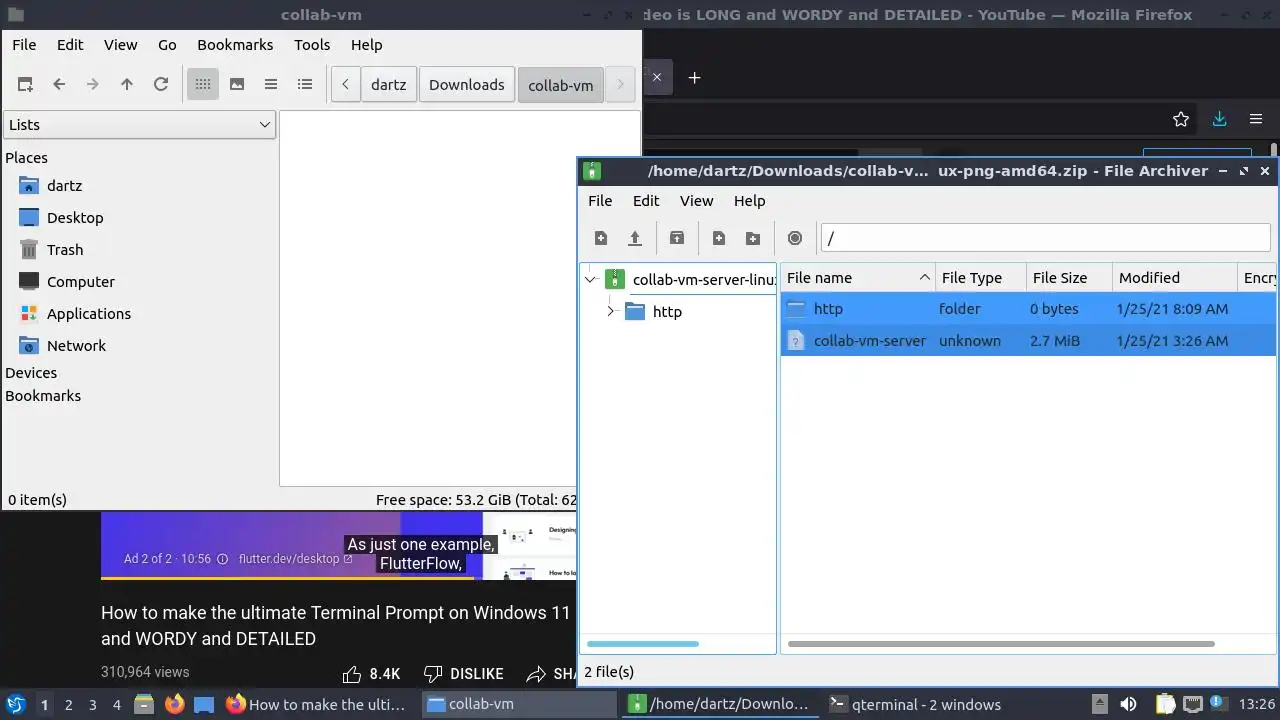The image size is (1280, 720).
Task: Open the Lists side pane dropdown
Action: point(139,125)
